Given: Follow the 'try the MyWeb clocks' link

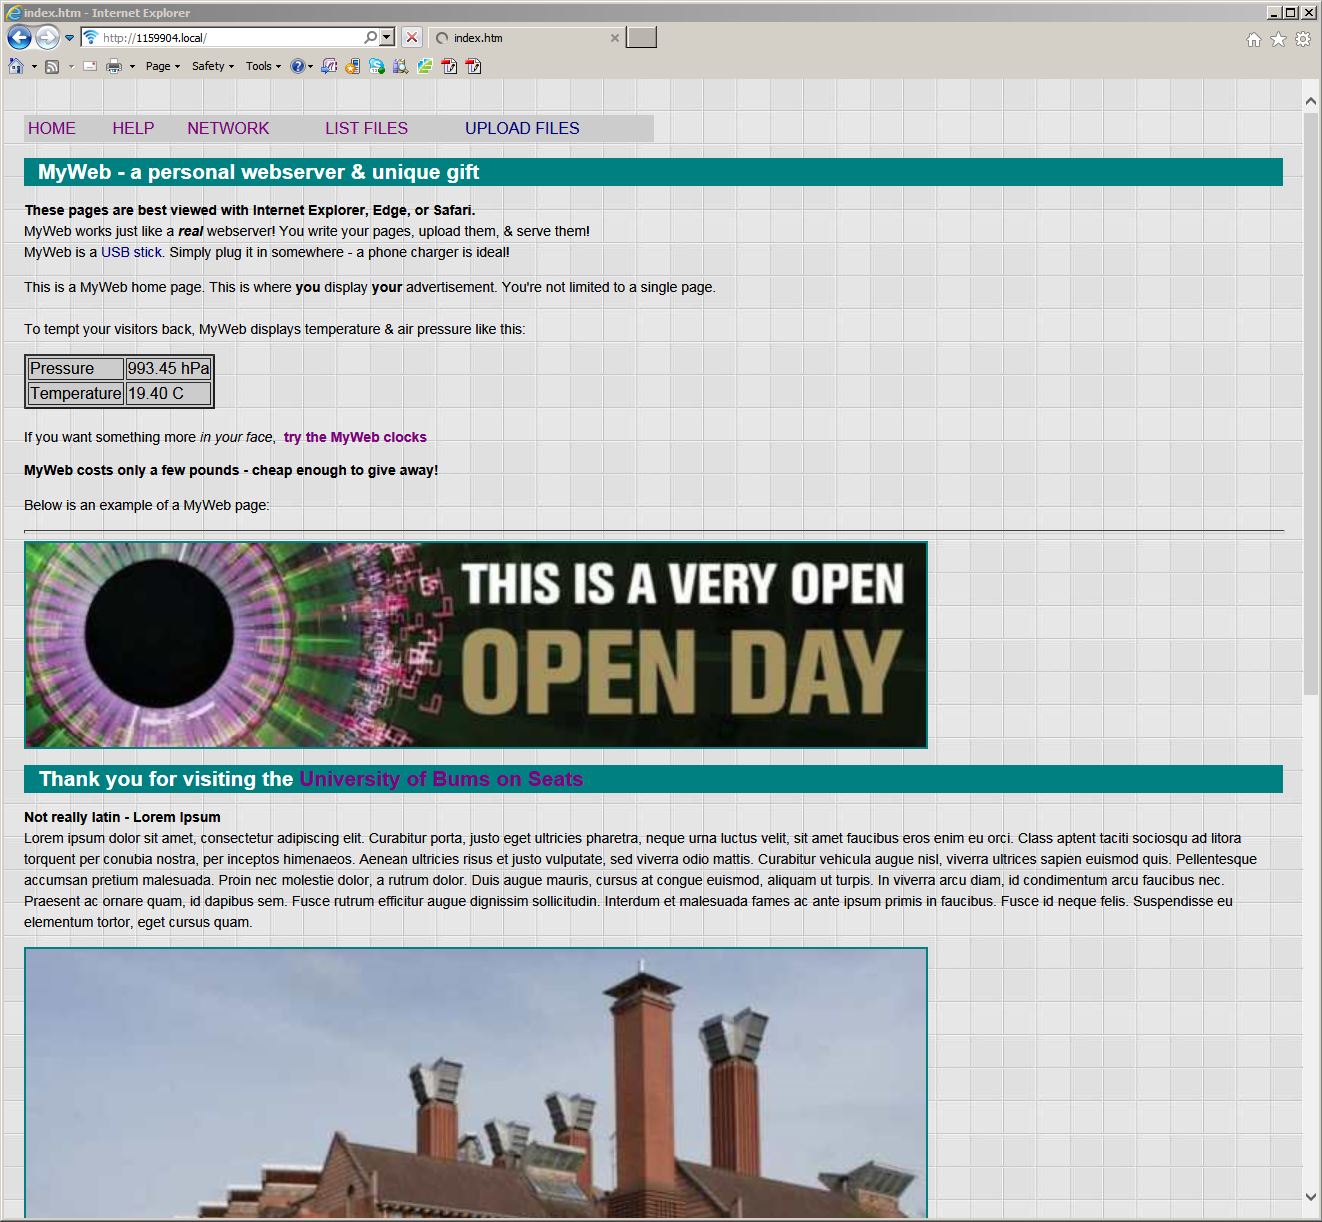Looking at the screenshot, I should coord(355,437).
